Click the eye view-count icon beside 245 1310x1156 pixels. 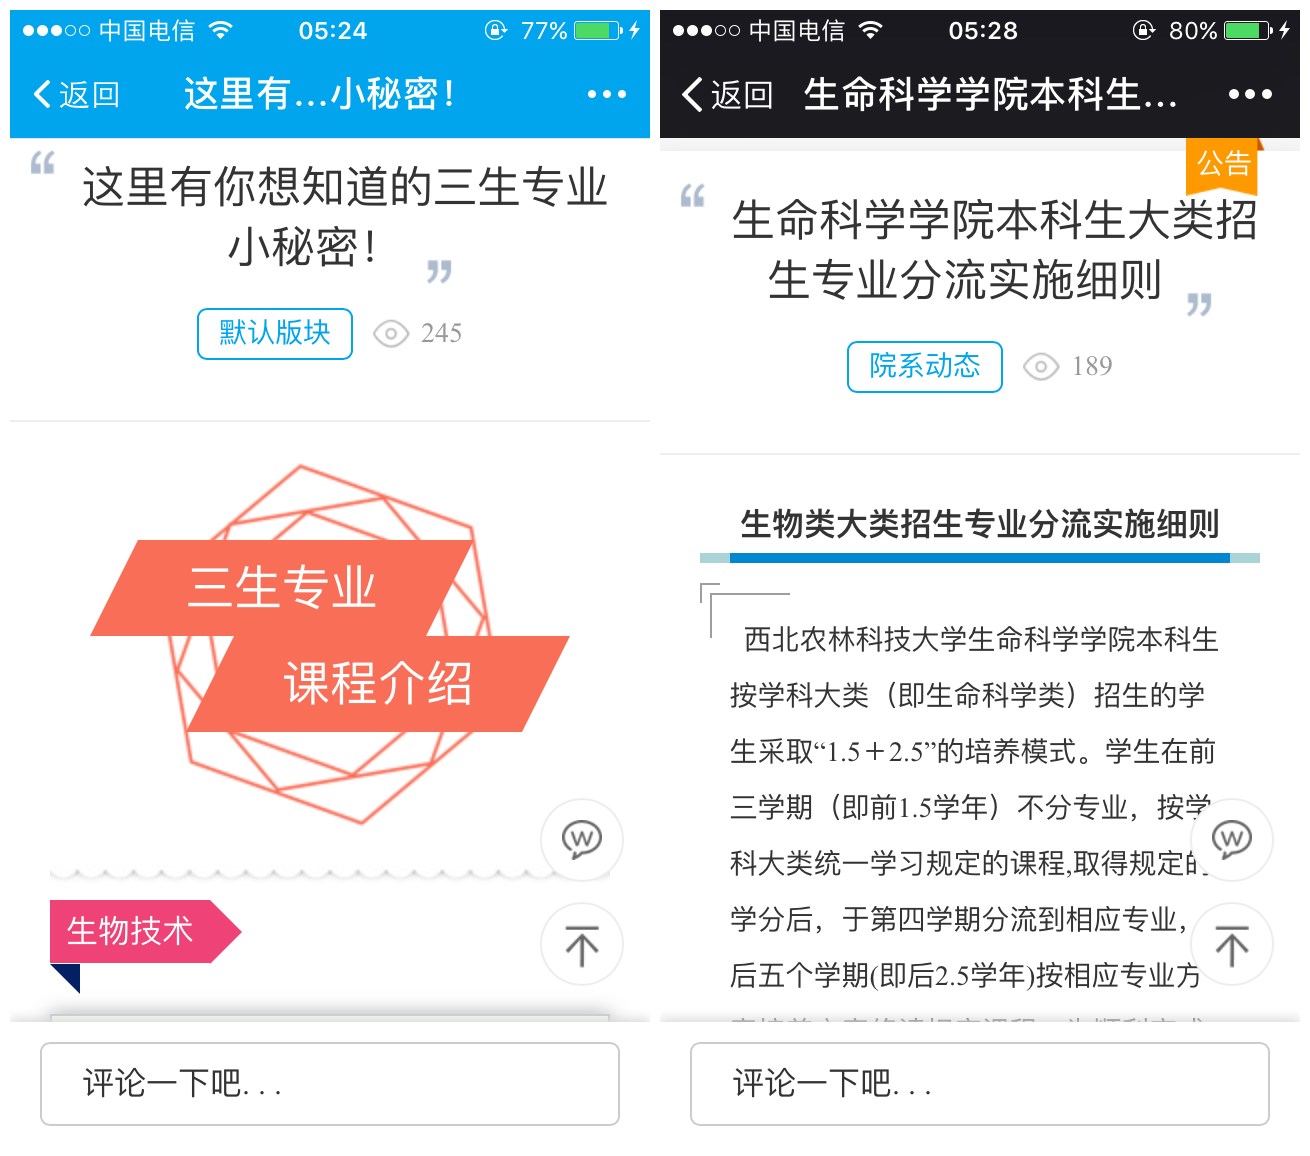click(x=391, y=334)
